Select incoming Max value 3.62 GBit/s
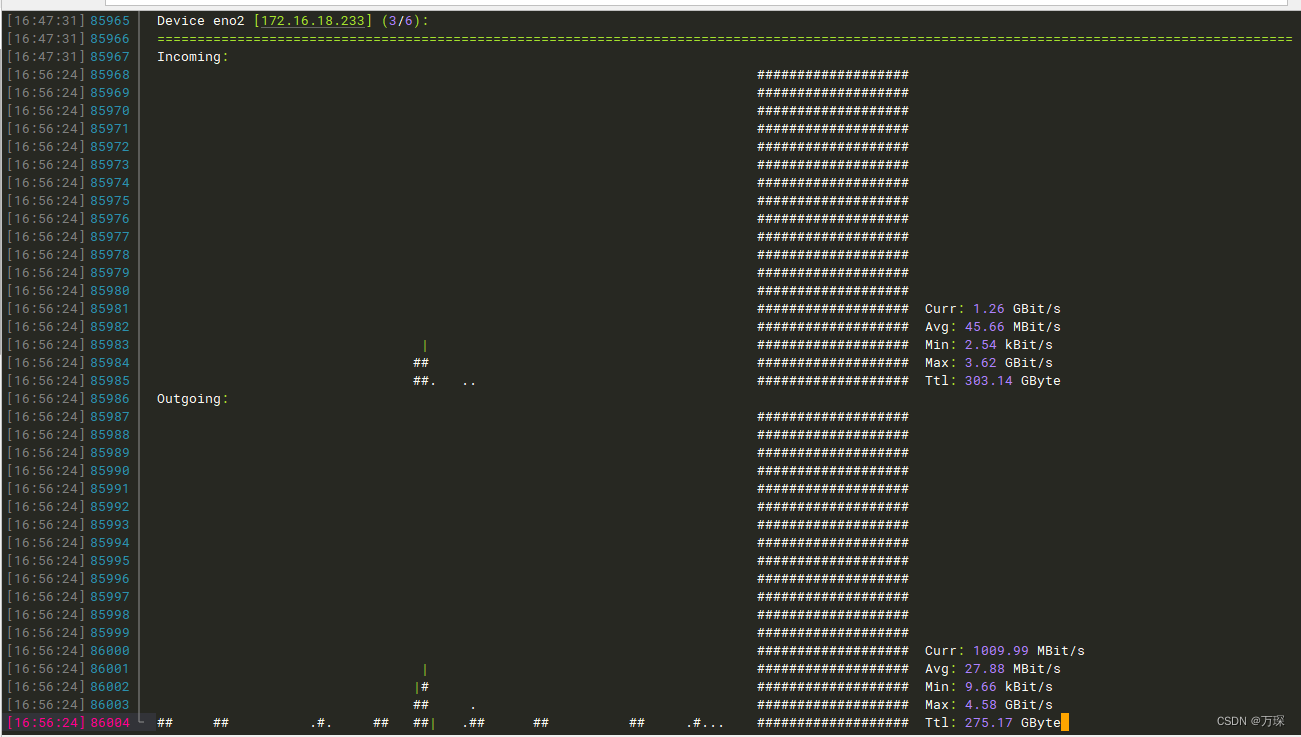 [x=1009, y=363]
